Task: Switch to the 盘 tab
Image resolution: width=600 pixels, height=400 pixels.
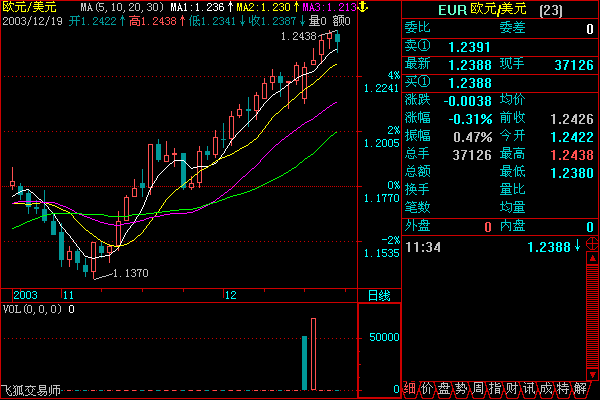Action: coord(444,389)
